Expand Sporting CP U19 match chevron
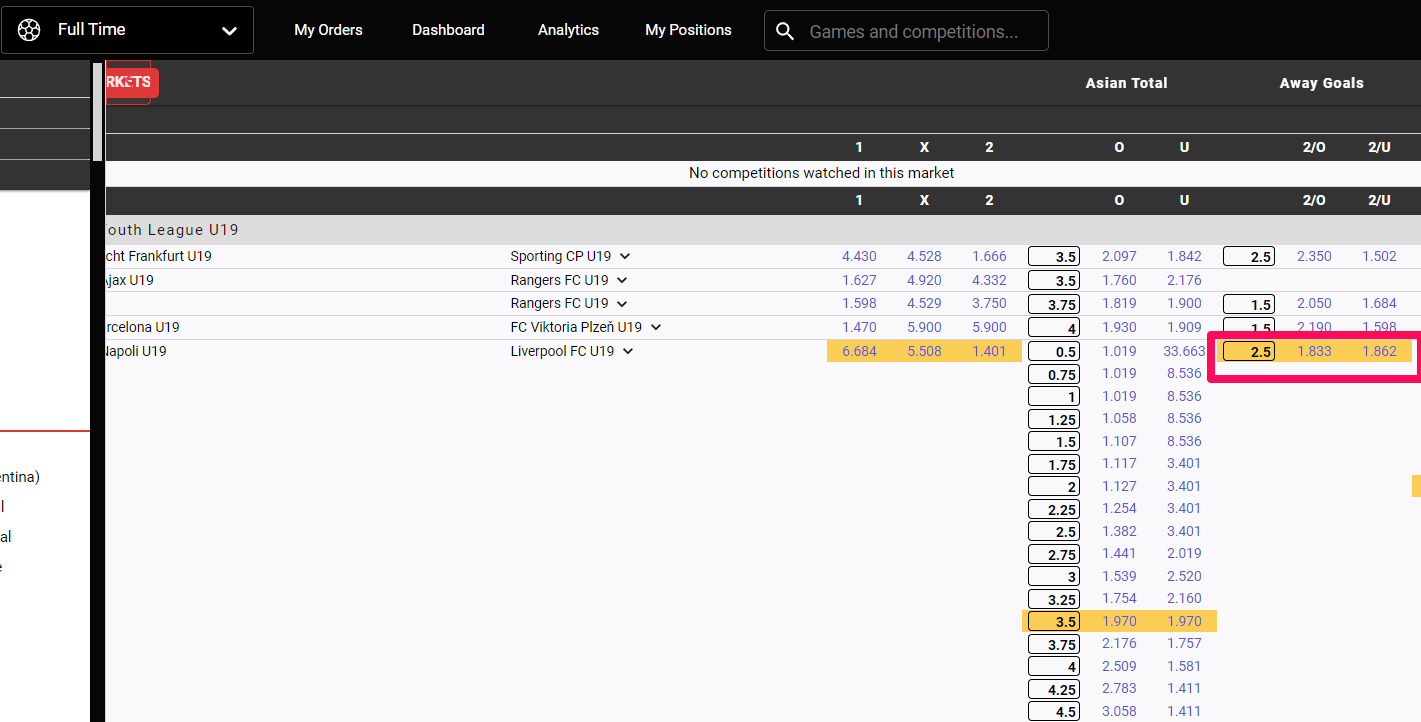 point(625,256)
